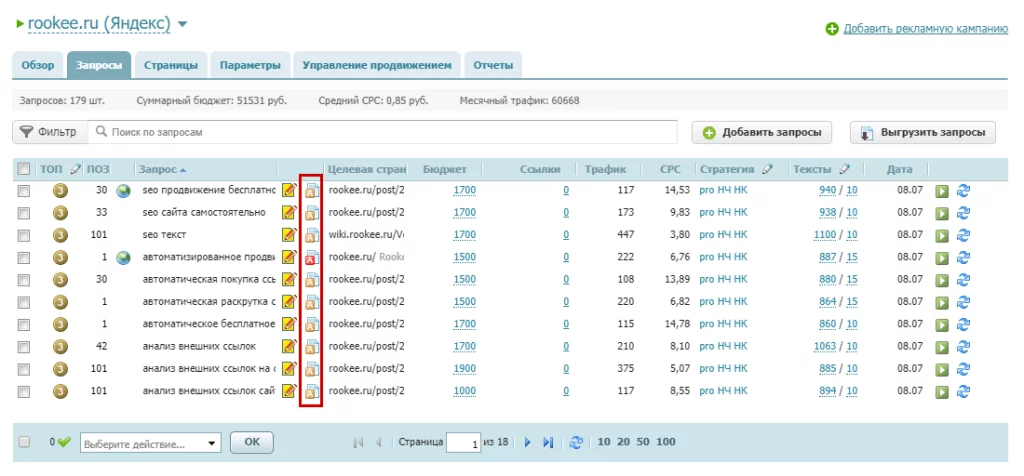Click the rookee.ru (Яндекс) project title
The width and height of the screenshot is (1024, 476).
click(x=99, y=24)
